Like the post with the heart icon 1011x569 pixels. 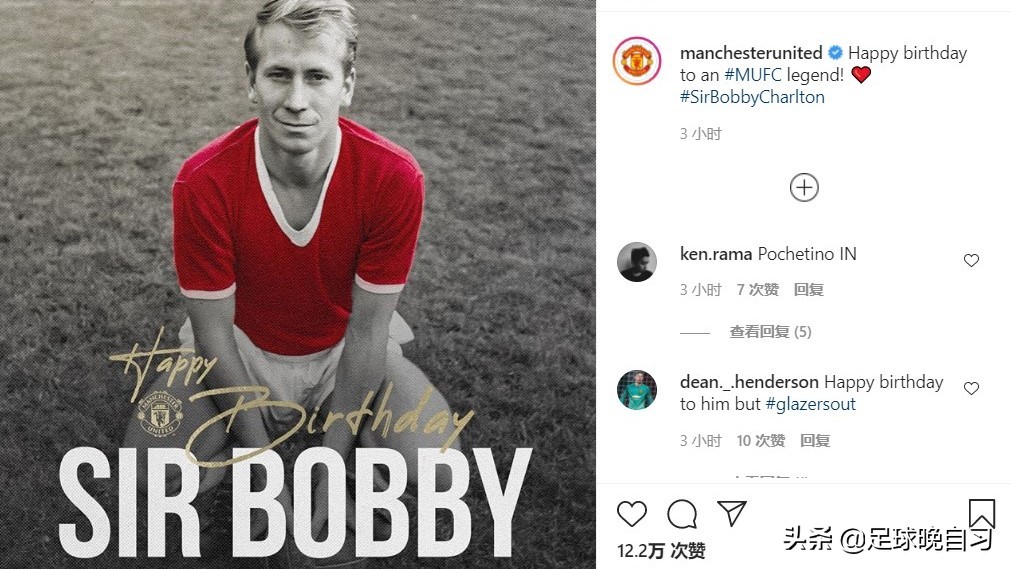pyautogui.click(x=632, y=514)
